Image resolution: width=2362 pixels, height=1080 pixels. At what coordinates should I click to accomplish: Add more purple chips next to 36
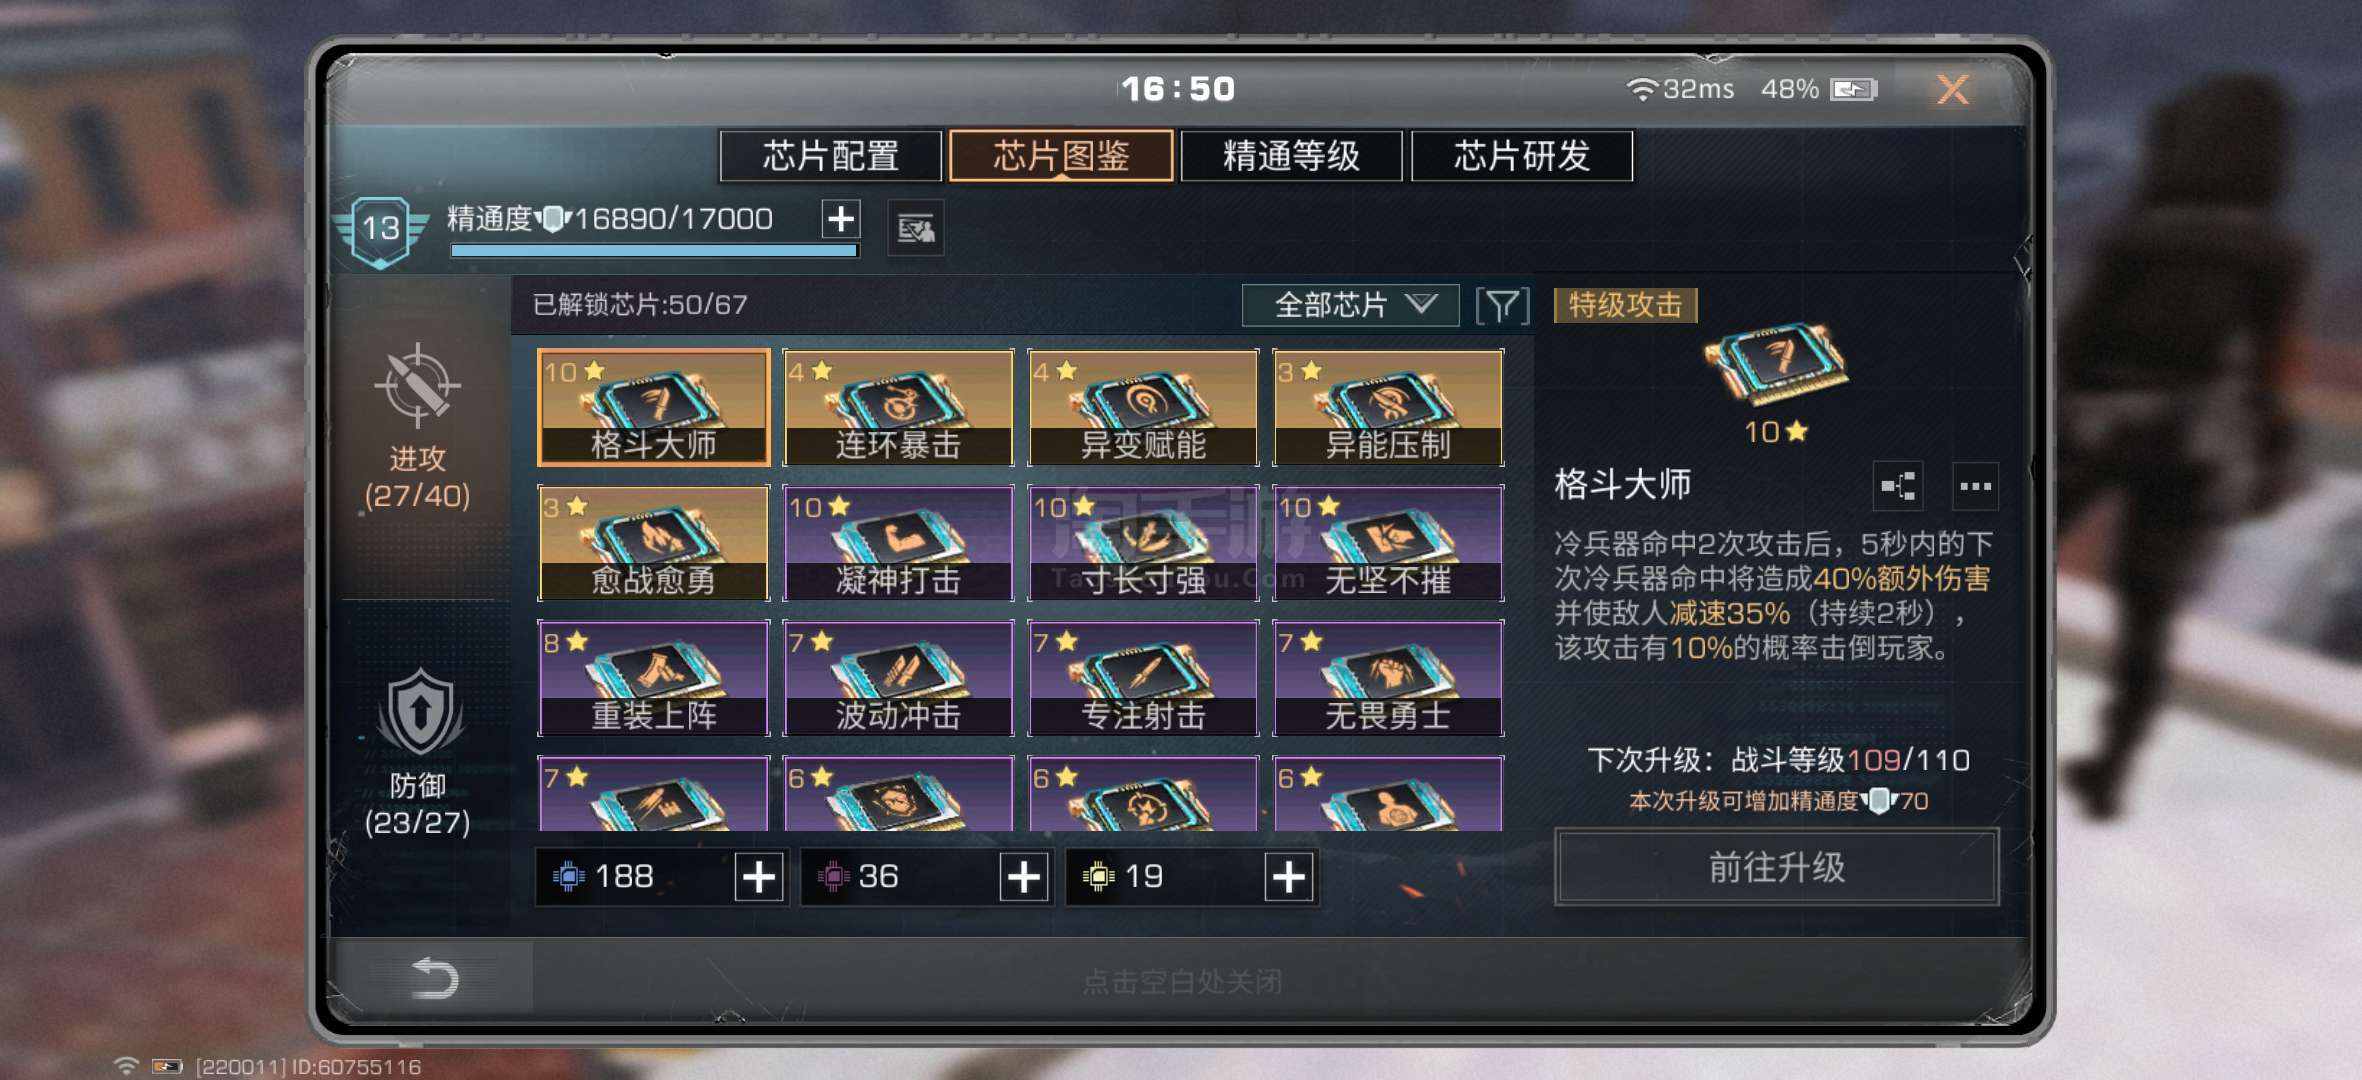pyautogui.click(x=1023, y=877)
